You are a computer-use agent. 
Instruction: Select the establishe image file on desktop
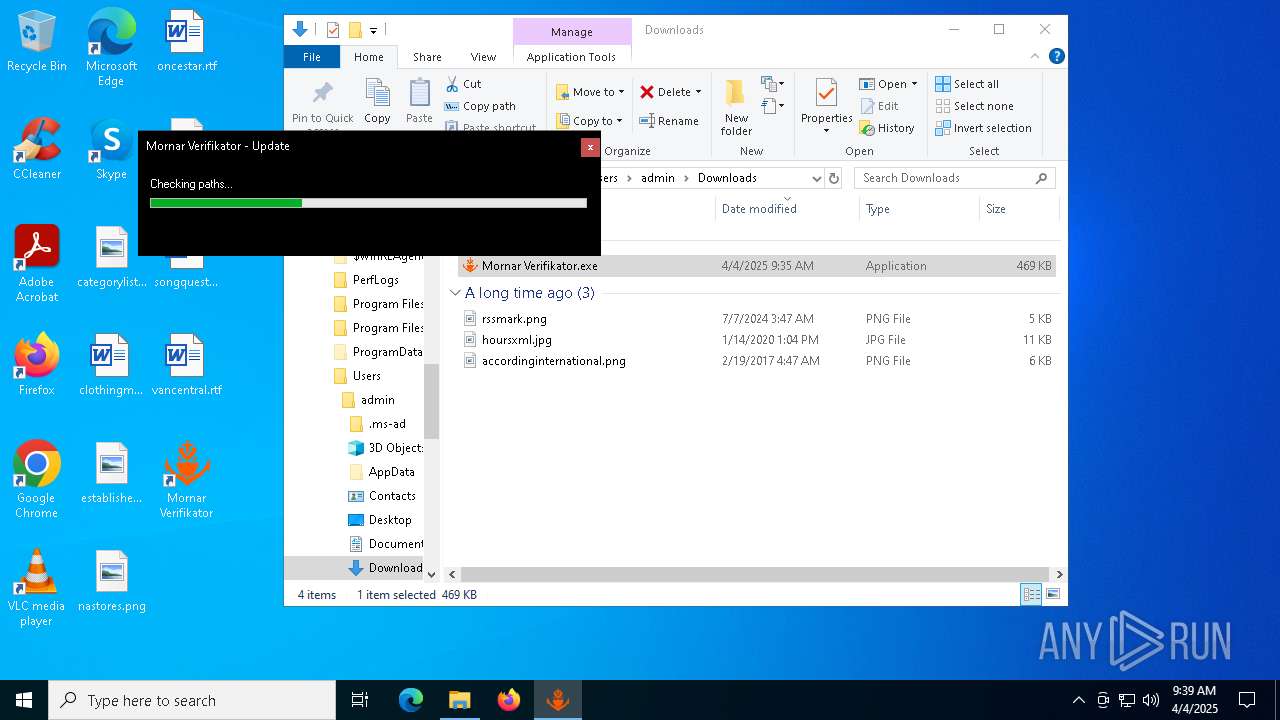(111, 474)
